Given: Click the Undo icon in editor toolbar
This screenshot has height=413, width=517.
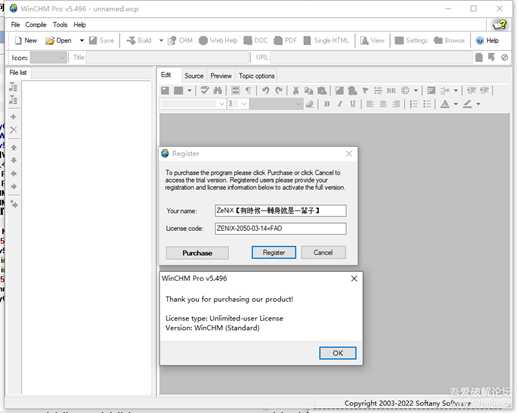Looking at the screenshot, I should [265, 90].
